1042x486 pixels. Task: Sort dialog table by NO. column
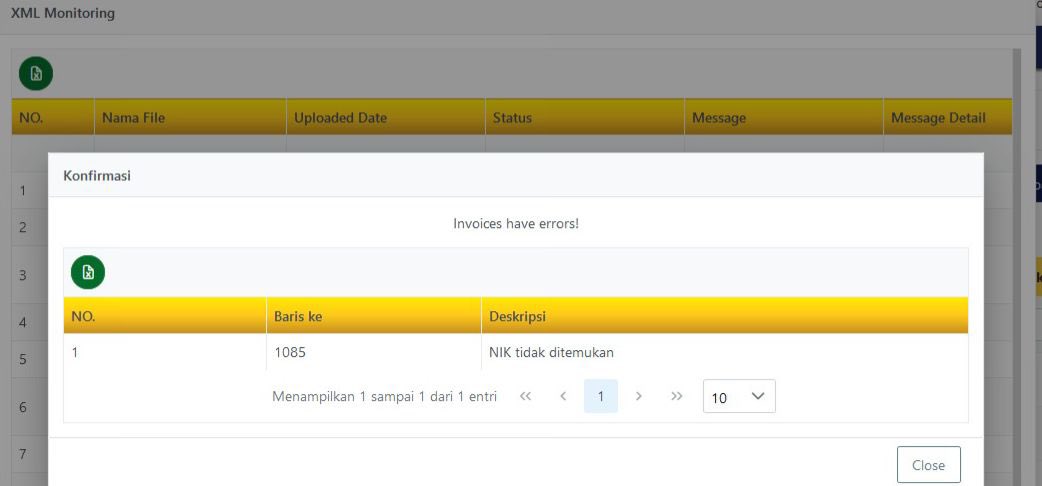tap(165, 316)
